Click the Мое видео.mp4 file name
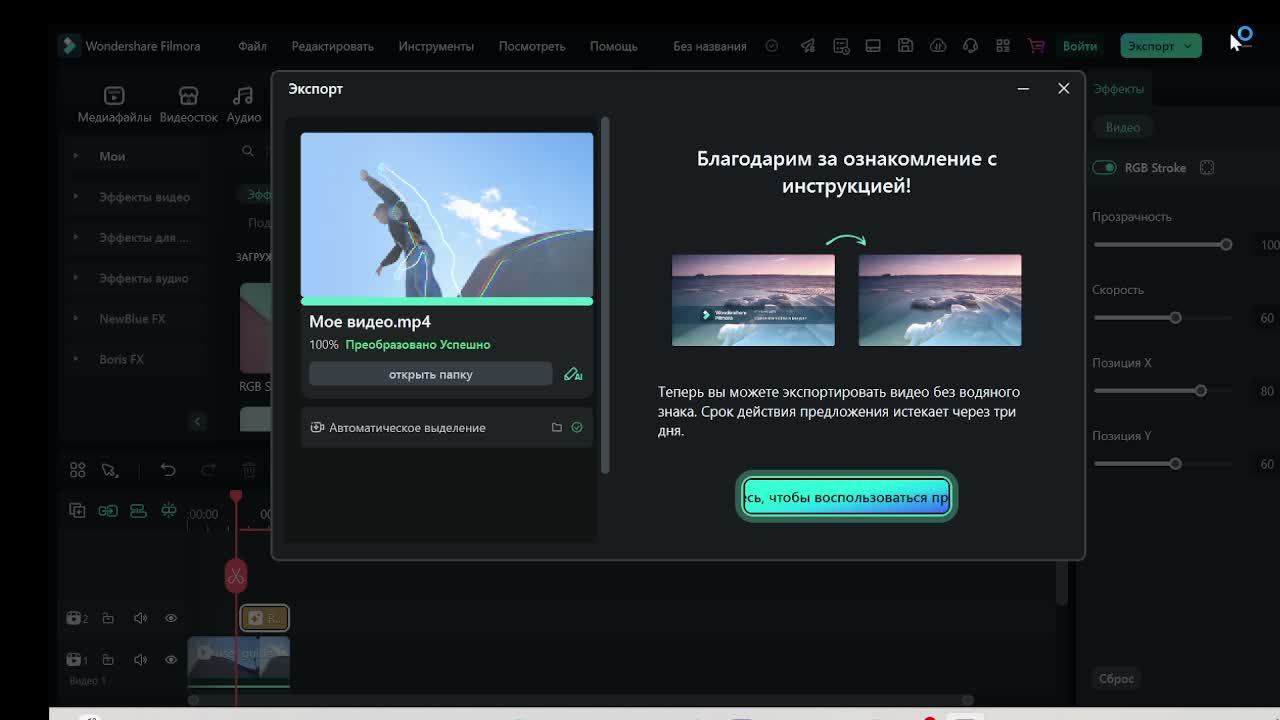The width and height of the screenshot is (1280, 720). (370, 322)
